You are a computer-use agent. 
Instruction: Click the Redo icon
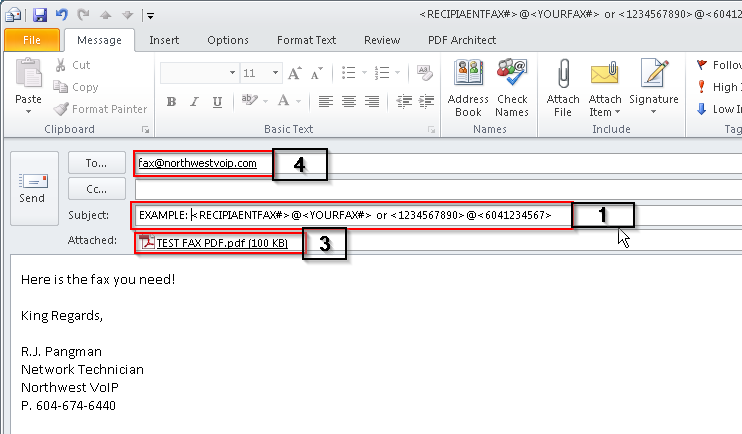[x=84, y=15]
